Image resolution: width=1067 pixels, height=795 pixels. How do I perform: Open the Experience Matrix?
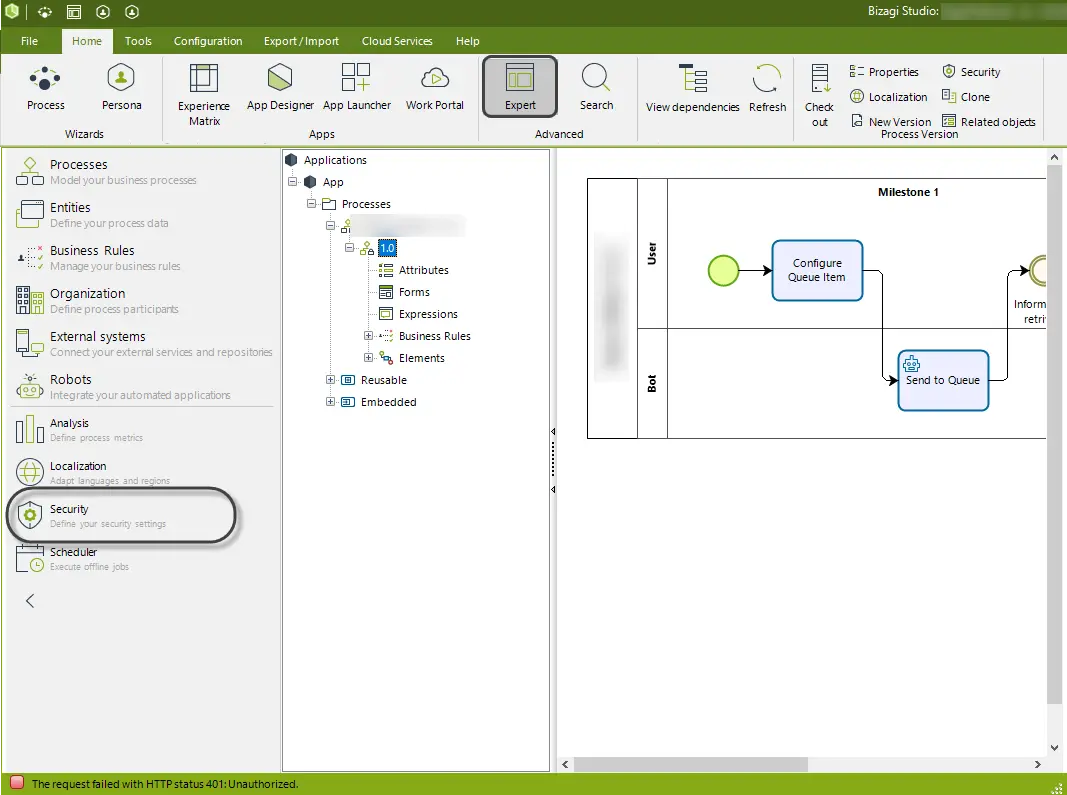204,95
